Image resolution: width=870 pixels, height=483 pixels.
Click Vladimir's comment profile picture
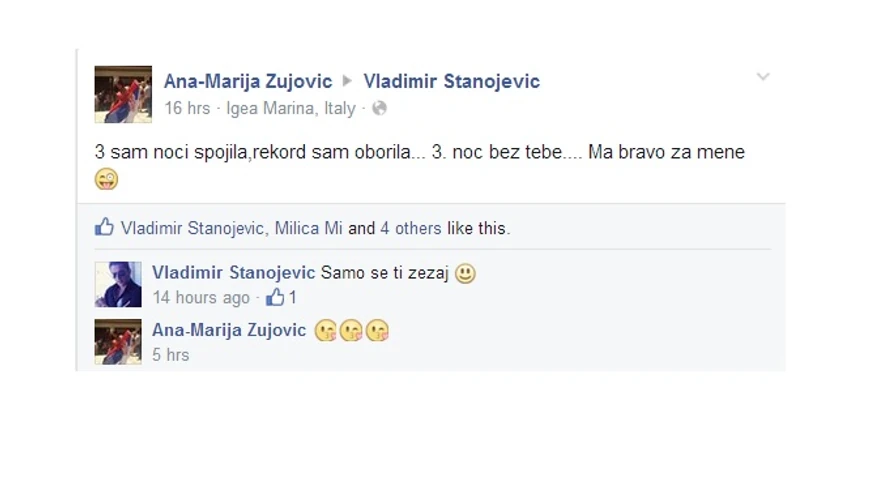point(118,284)
